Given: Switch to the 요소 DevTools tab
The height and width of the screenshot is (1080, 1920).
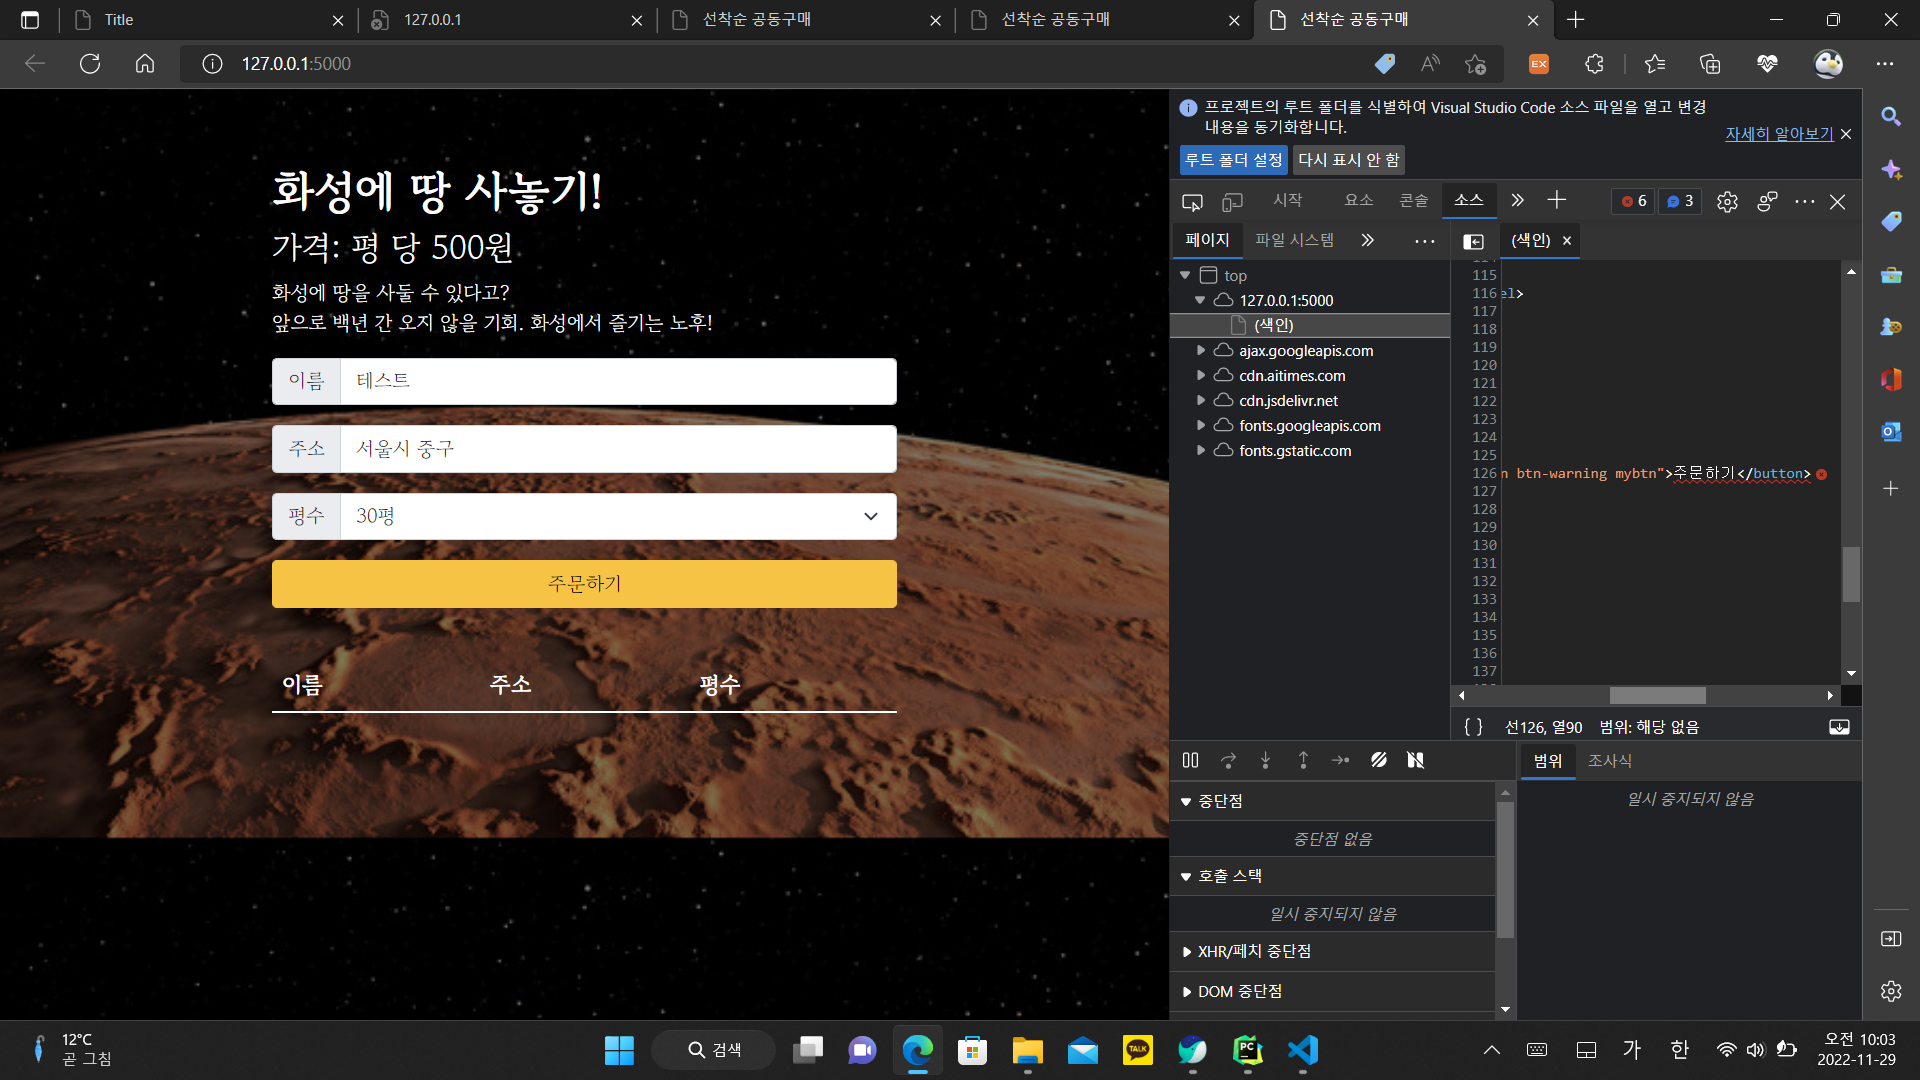Looking at the screenshot, I should coord(1358,200).
